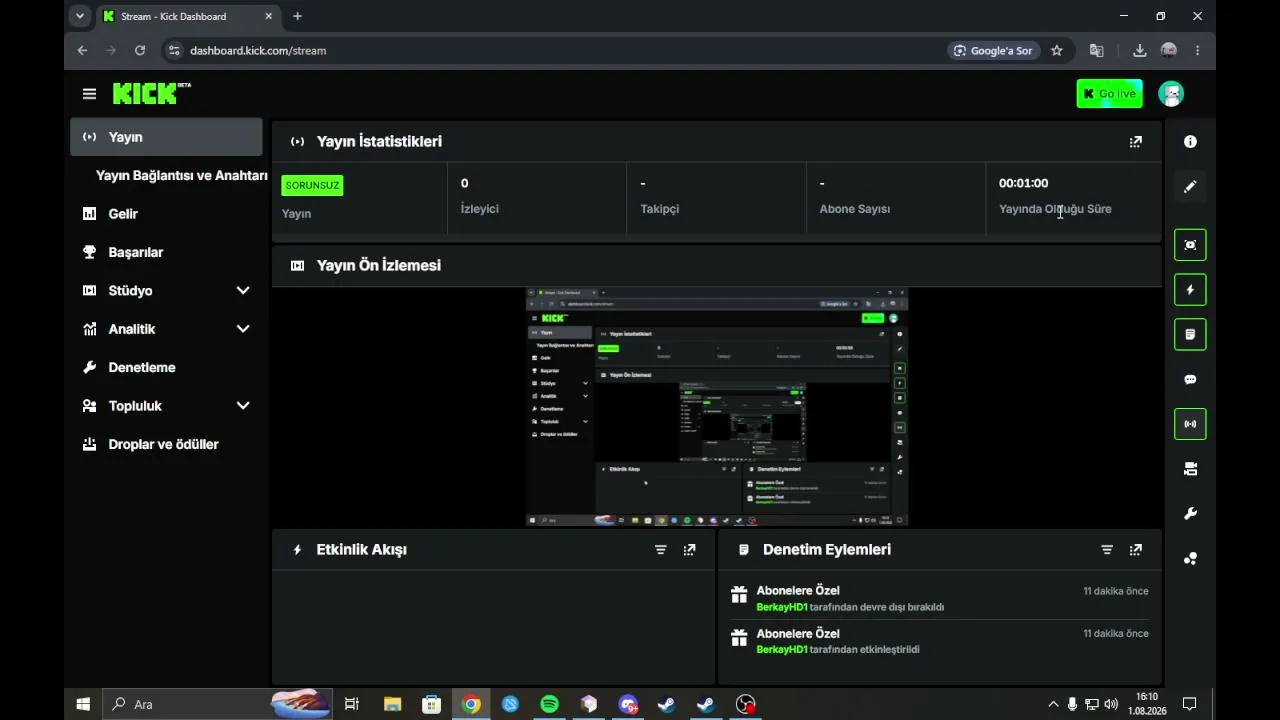Open the Chrome profile icon

click(1168, 50)
